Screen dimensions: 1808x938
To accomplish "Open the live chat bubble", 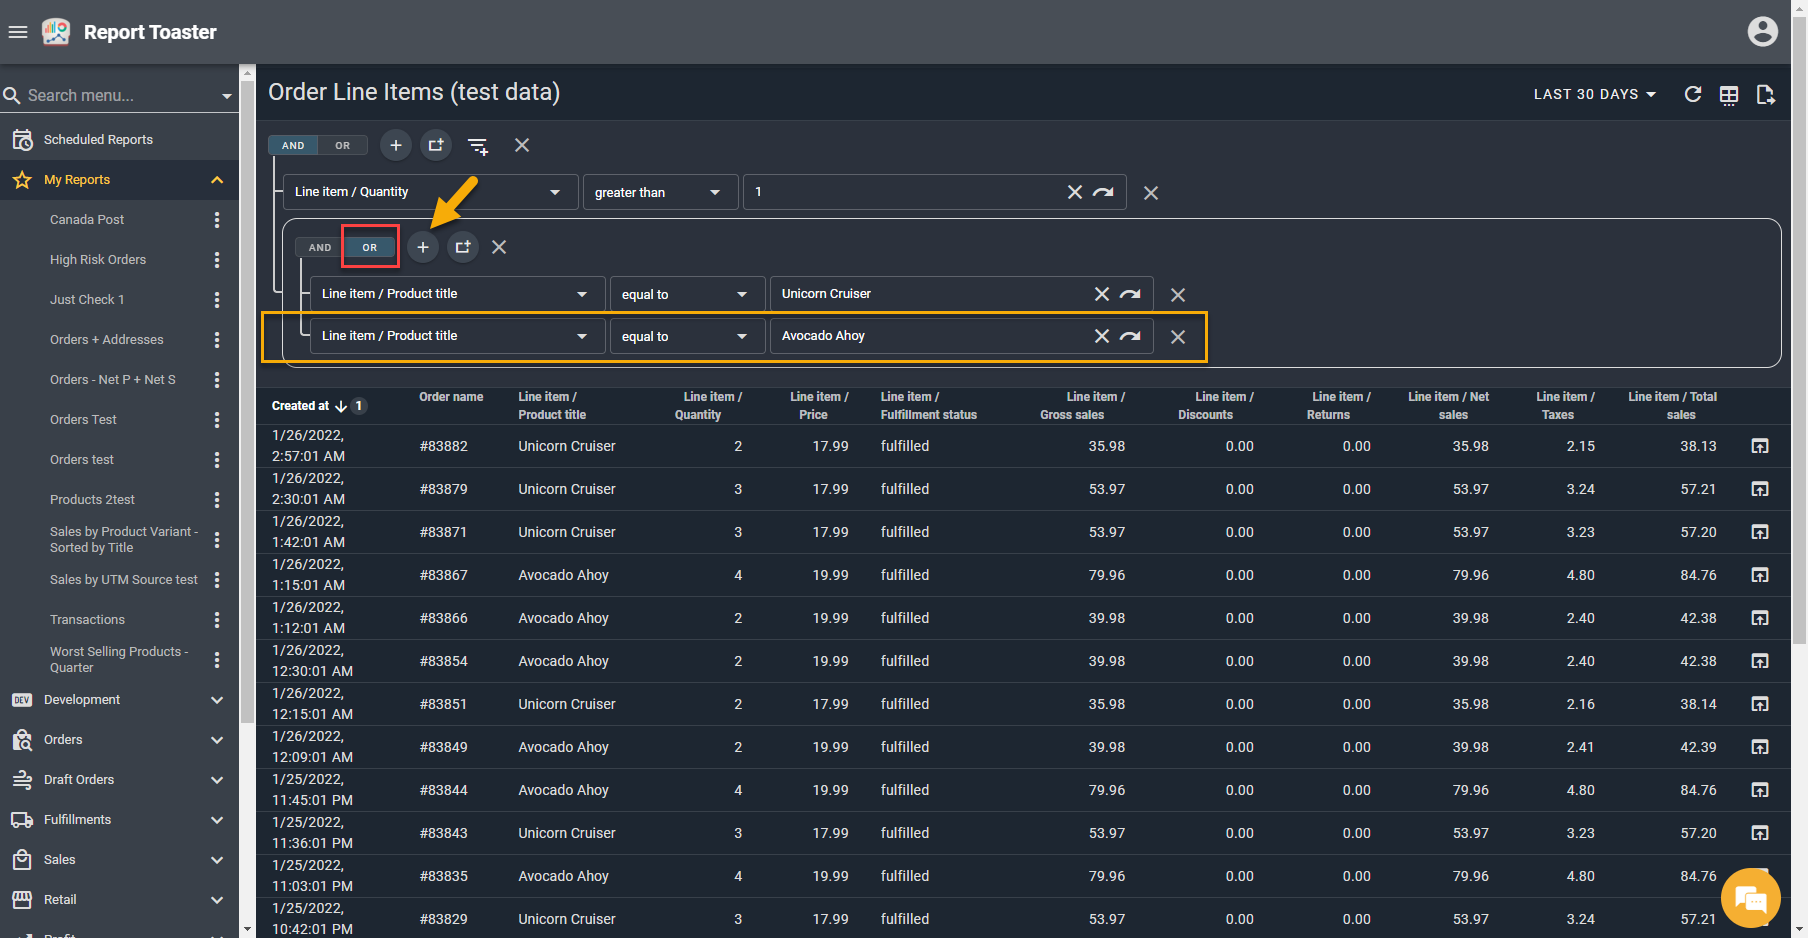I will point(1751,898).
